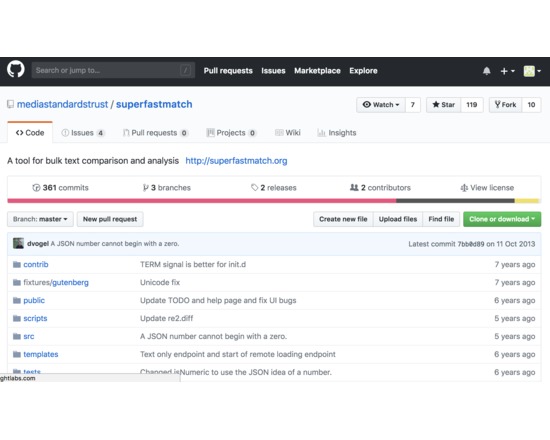Open the user avatar menu
Viewport: 550px width, 440px height.
point(532,71)
